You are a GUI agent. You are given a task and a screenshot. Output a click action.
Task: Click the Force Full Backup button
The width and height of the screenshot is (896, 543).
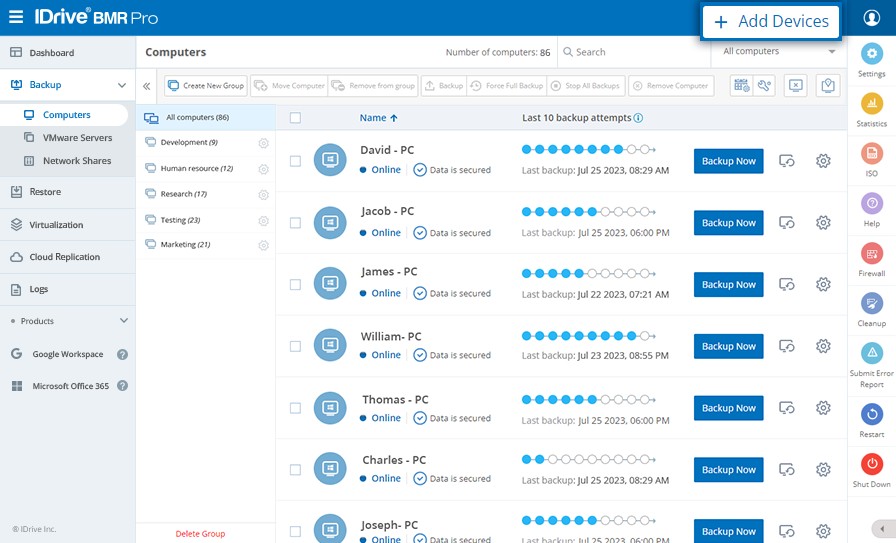(x=507, y=86)
